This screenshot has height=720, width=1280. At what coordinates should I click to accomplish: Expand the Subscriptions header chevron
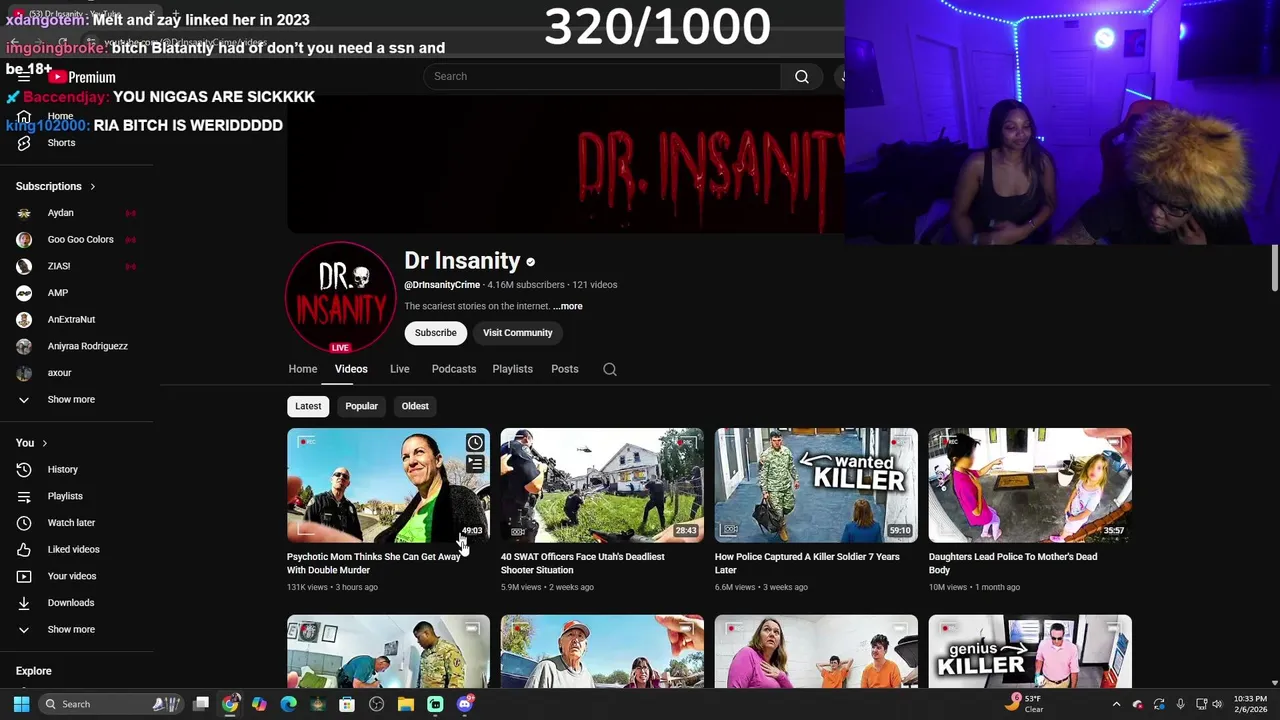(93, 187)
